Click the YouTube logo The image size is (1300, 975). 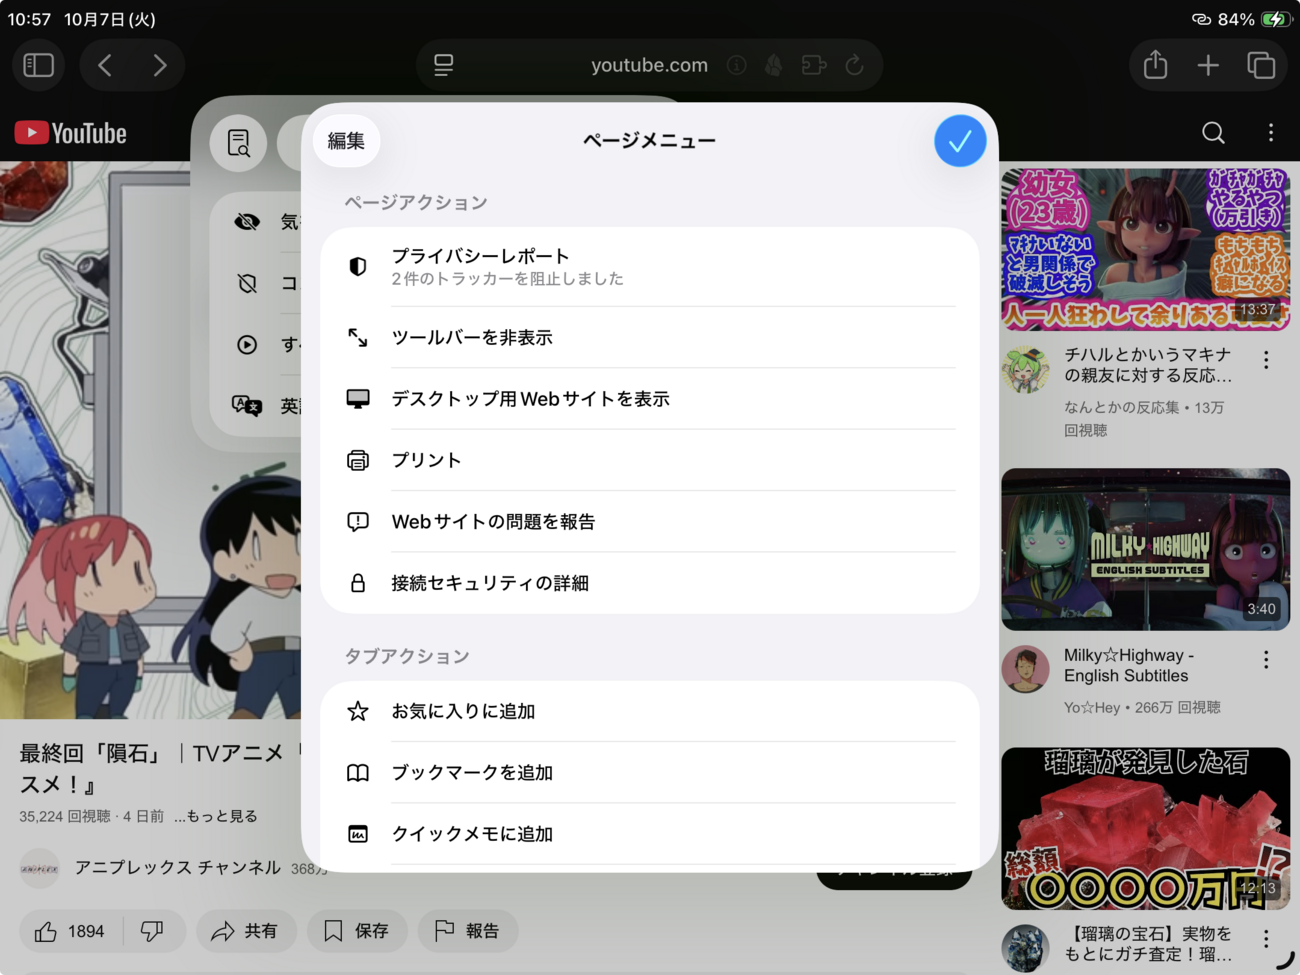point(71,133)
